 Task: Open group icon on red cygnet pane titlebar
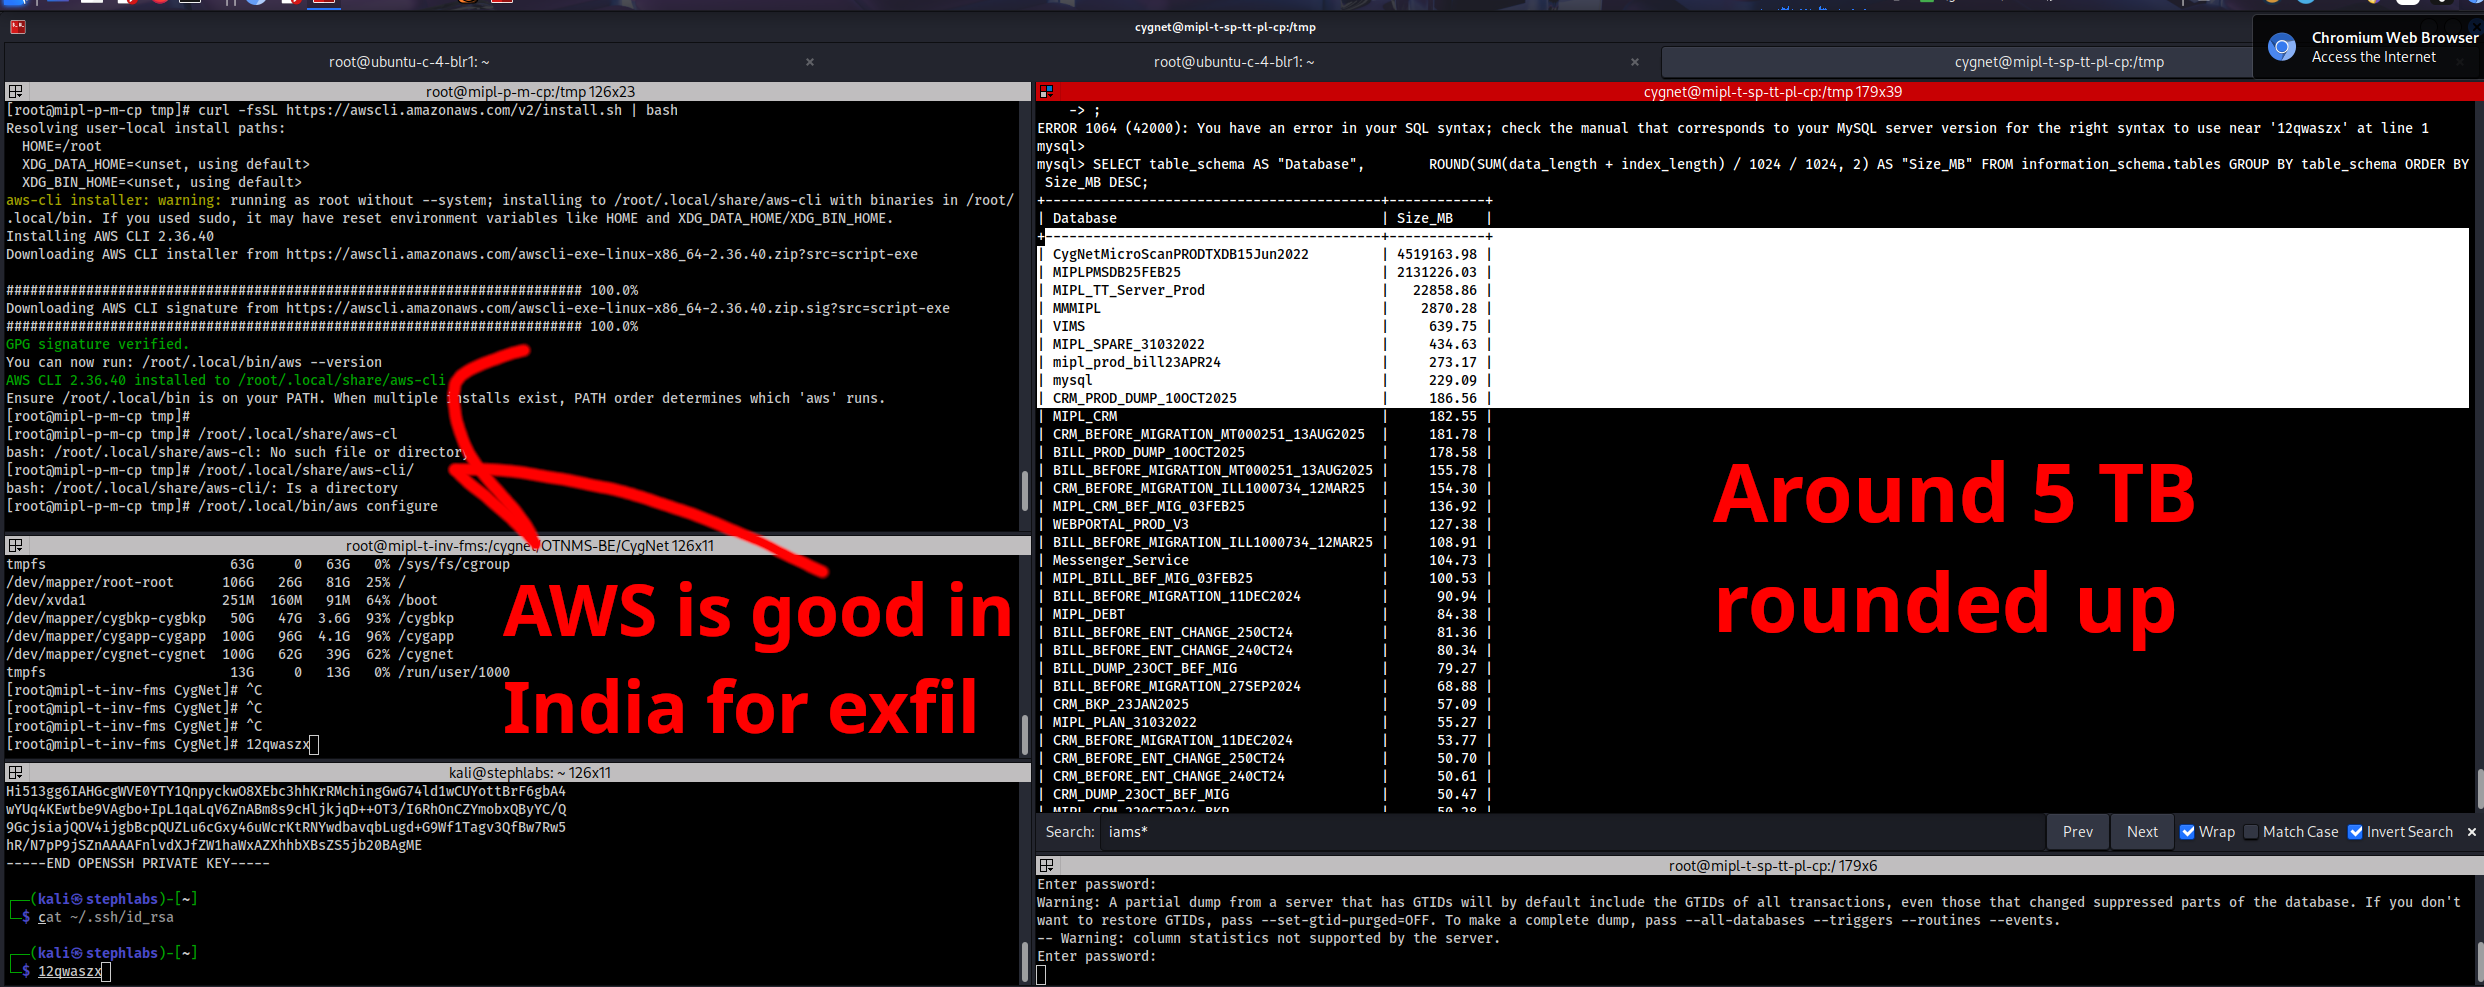tap(1046, 92)
